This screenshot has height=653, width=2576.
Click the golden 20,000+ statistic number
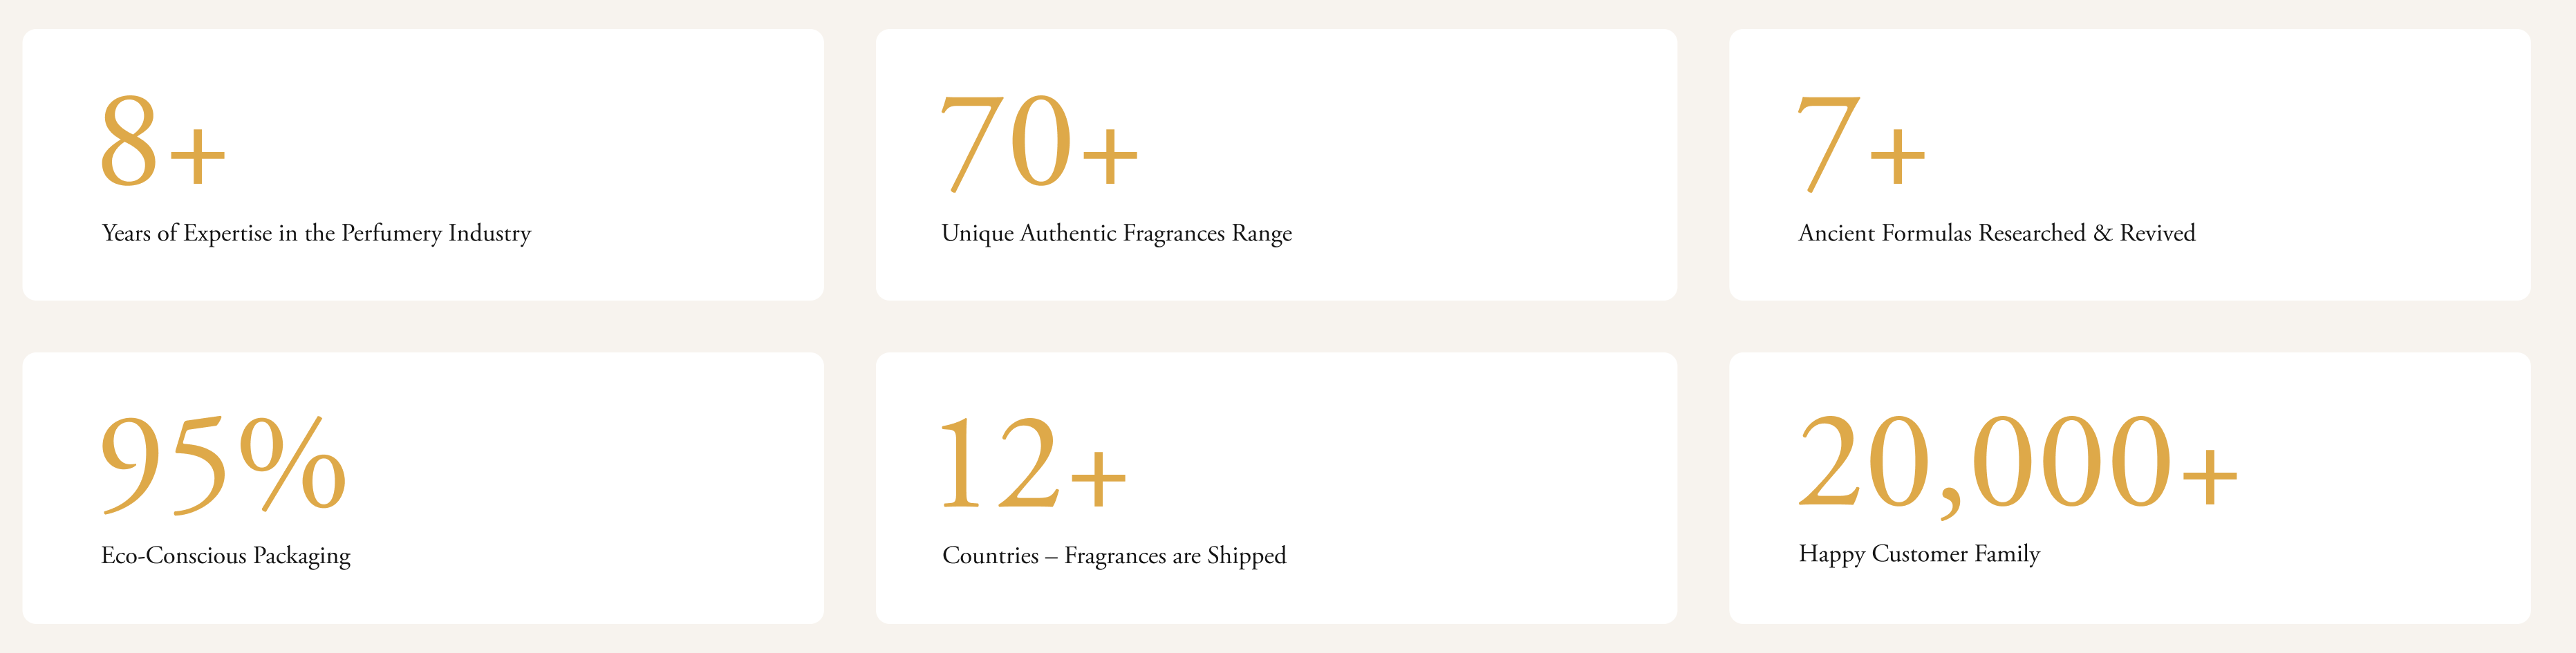pos(2017,463)
